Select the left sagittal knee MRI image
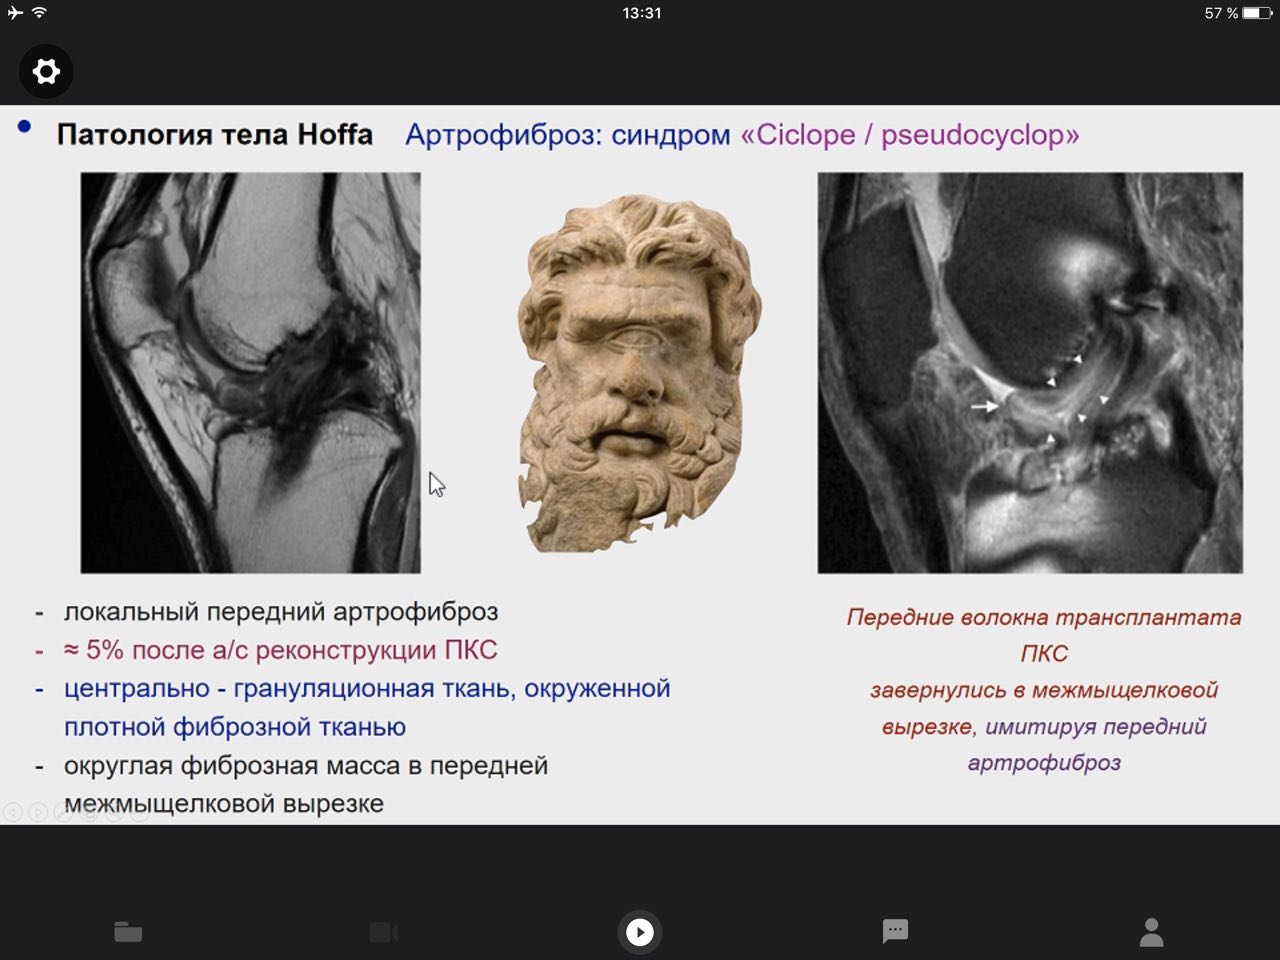The image size is (1280, 960). click(x=250, y=373)
